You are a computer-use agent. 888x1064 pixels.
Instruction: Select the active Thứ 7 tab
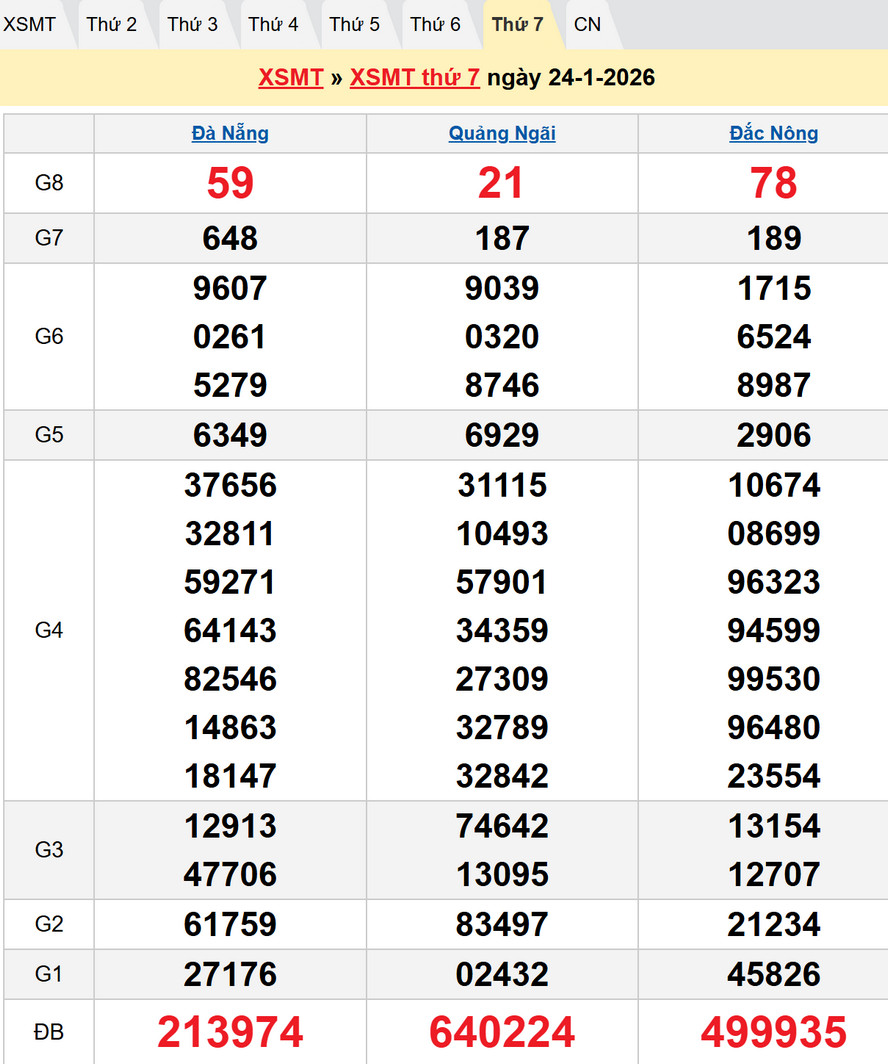pyautogui.click(x=517, y=24)
